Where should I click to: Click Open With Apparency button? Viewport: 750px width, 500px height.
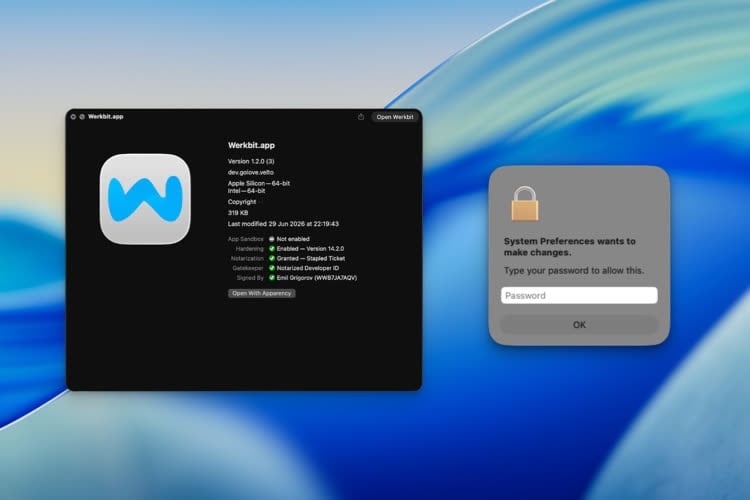point(262,293)
